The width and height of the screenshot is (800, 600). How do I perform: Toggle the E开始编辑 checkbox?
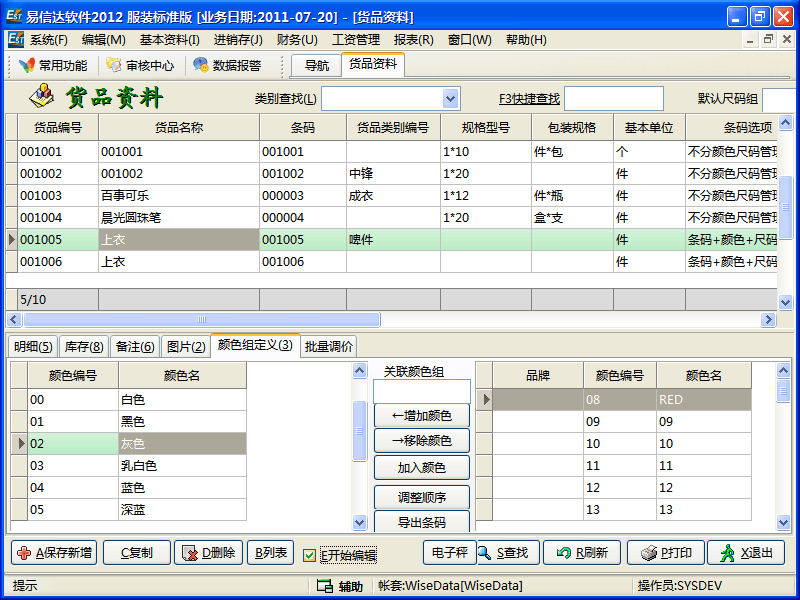point(310,556)
